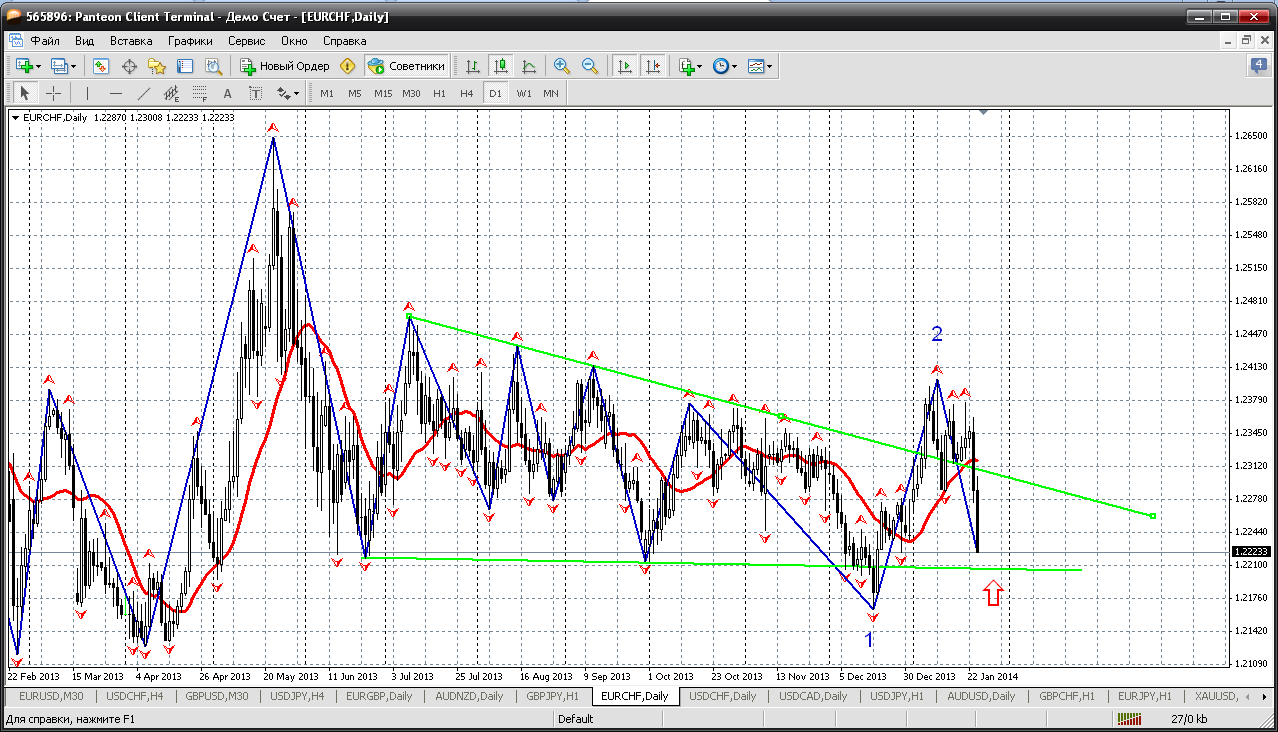Viewport: 1278px width, 732px height.
Task: Select the trendline drawing tool
Action: click(x=143, y=93)
